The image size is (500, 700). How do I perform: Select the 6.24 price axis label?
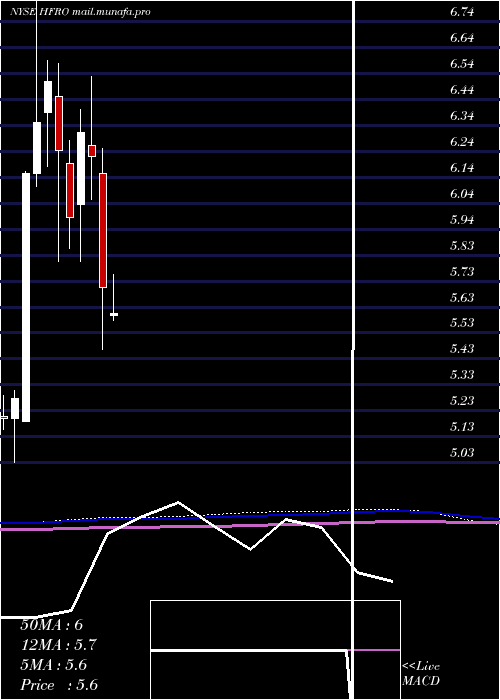tap(462, 142)
